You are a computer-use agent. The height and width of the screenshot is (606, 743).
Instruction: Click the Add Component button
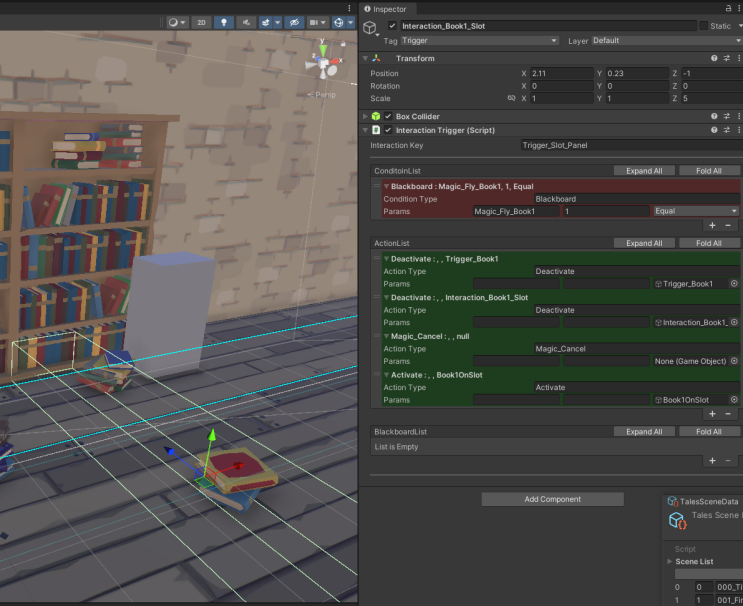tap(553, 499)
